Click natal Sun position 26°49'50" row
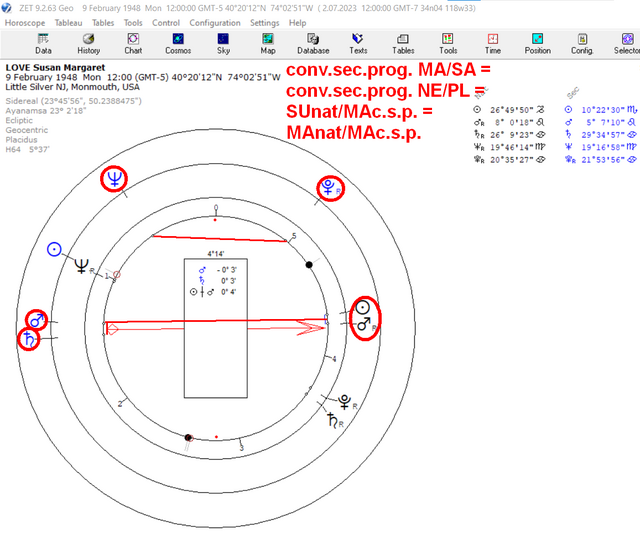The width and height of the screenshot is (640, 553). pos(509,110)
